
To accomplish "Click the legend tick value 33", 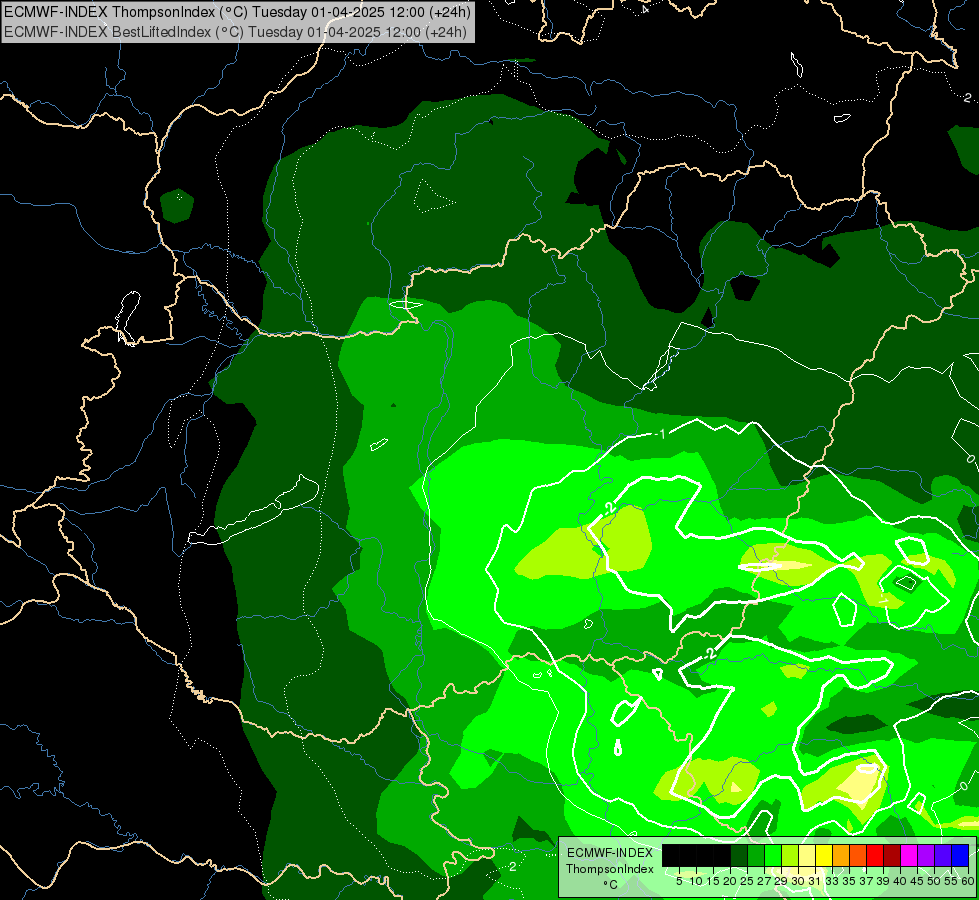I will (832, 881).
